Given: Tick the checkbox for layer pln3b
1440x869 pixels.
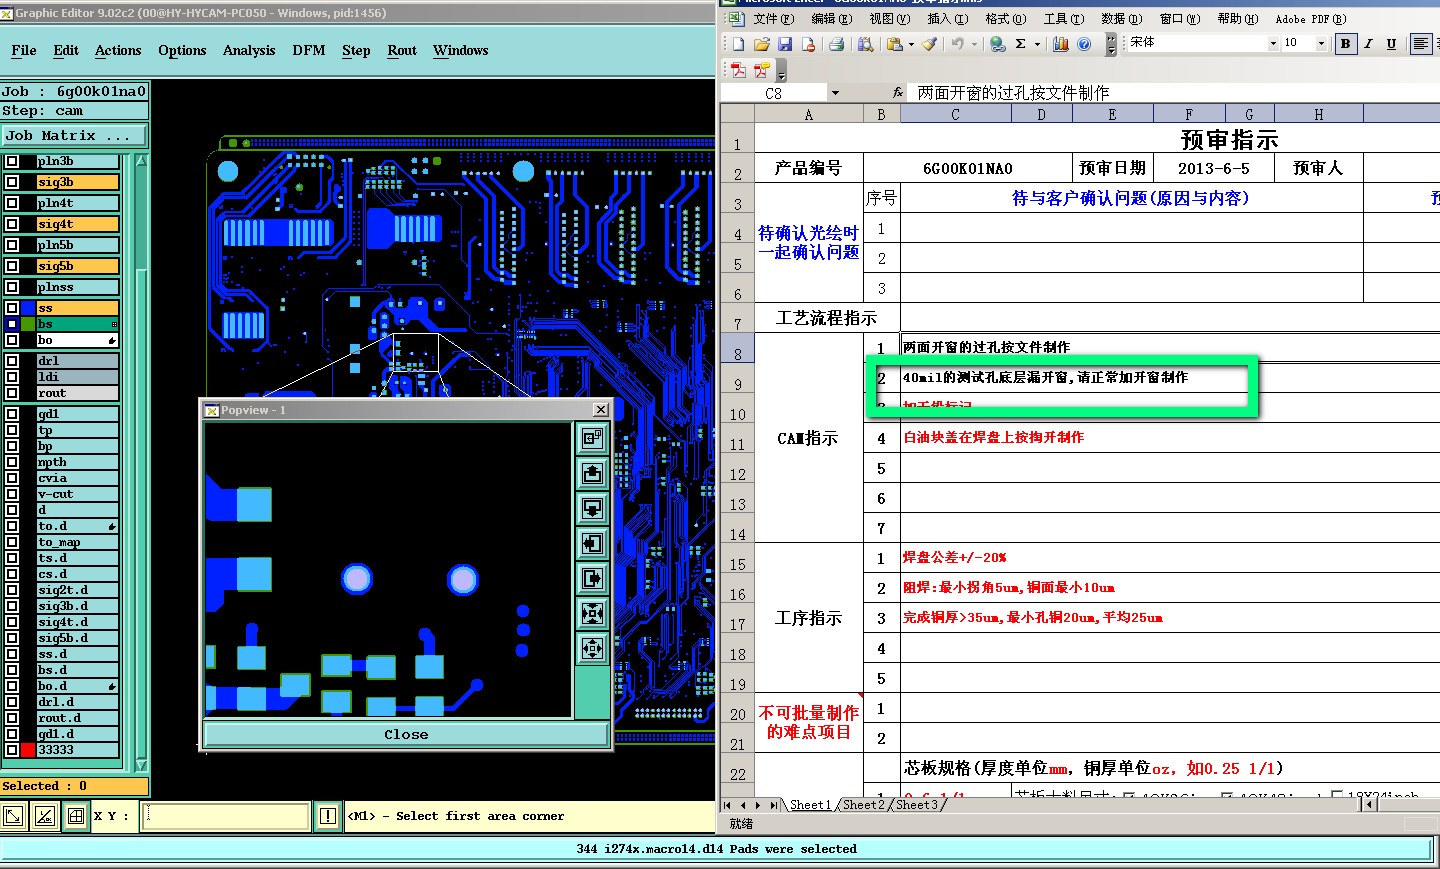Looking at the screenshot, I should click(x=12, y=161).
